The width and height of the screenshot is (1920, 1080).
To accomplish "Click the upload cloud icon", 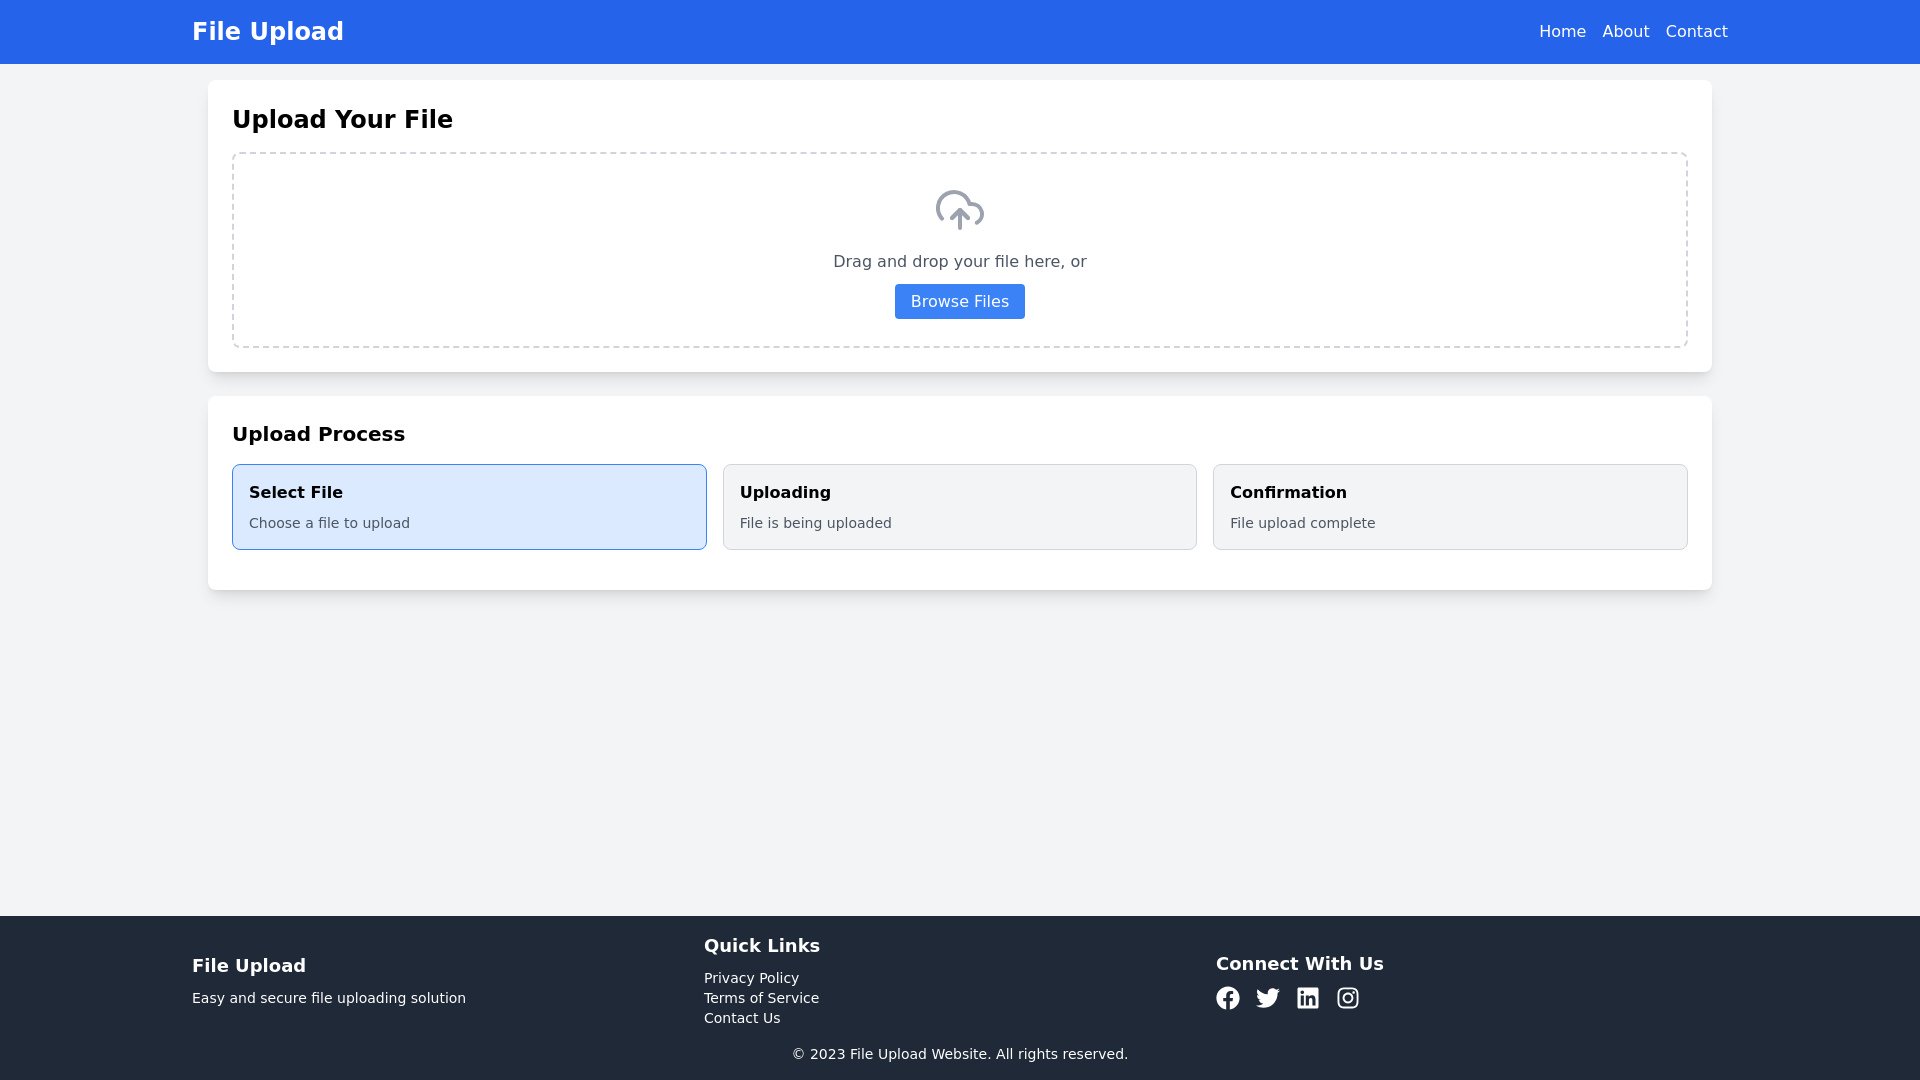I will (x=959, y=210).
